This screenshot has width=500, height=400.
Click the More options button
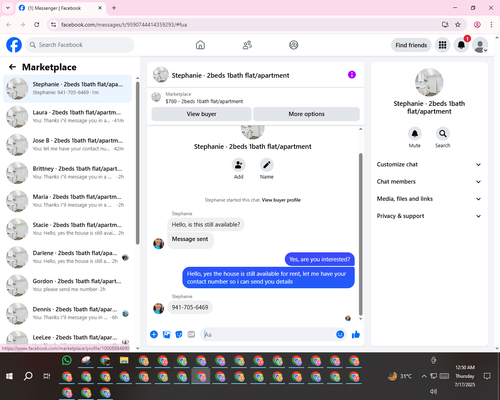tap(306, 114)
